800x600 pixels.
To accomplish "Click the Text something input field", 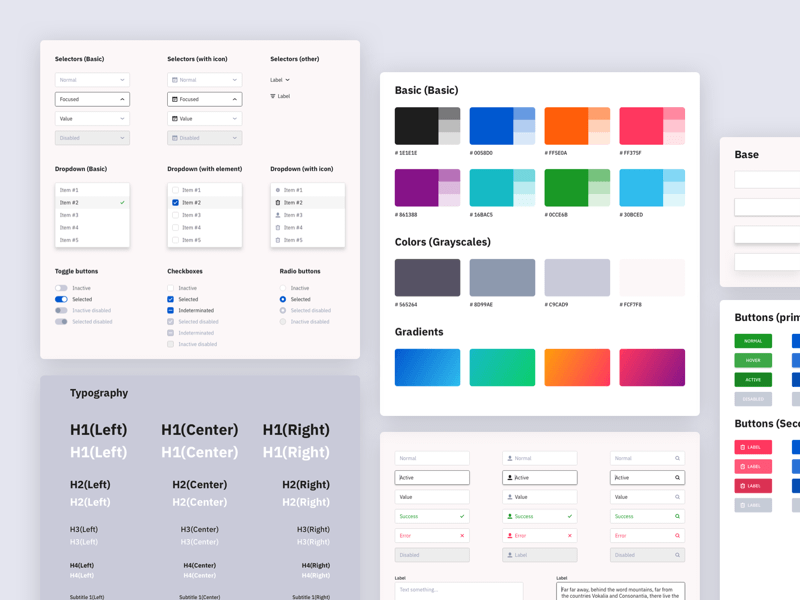I will pos(460,590).
